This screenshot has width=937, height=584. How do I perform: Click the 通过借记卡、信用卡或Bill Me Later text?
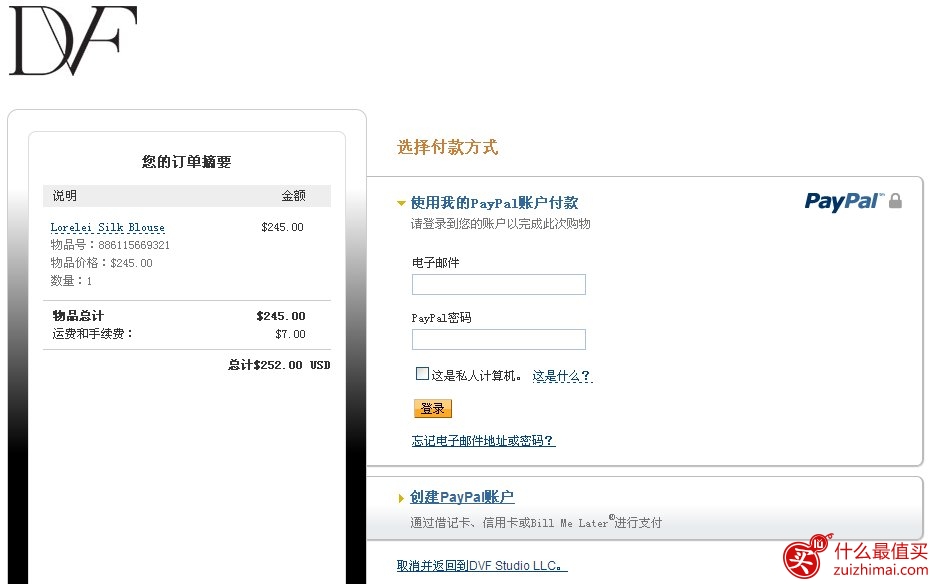536,522
